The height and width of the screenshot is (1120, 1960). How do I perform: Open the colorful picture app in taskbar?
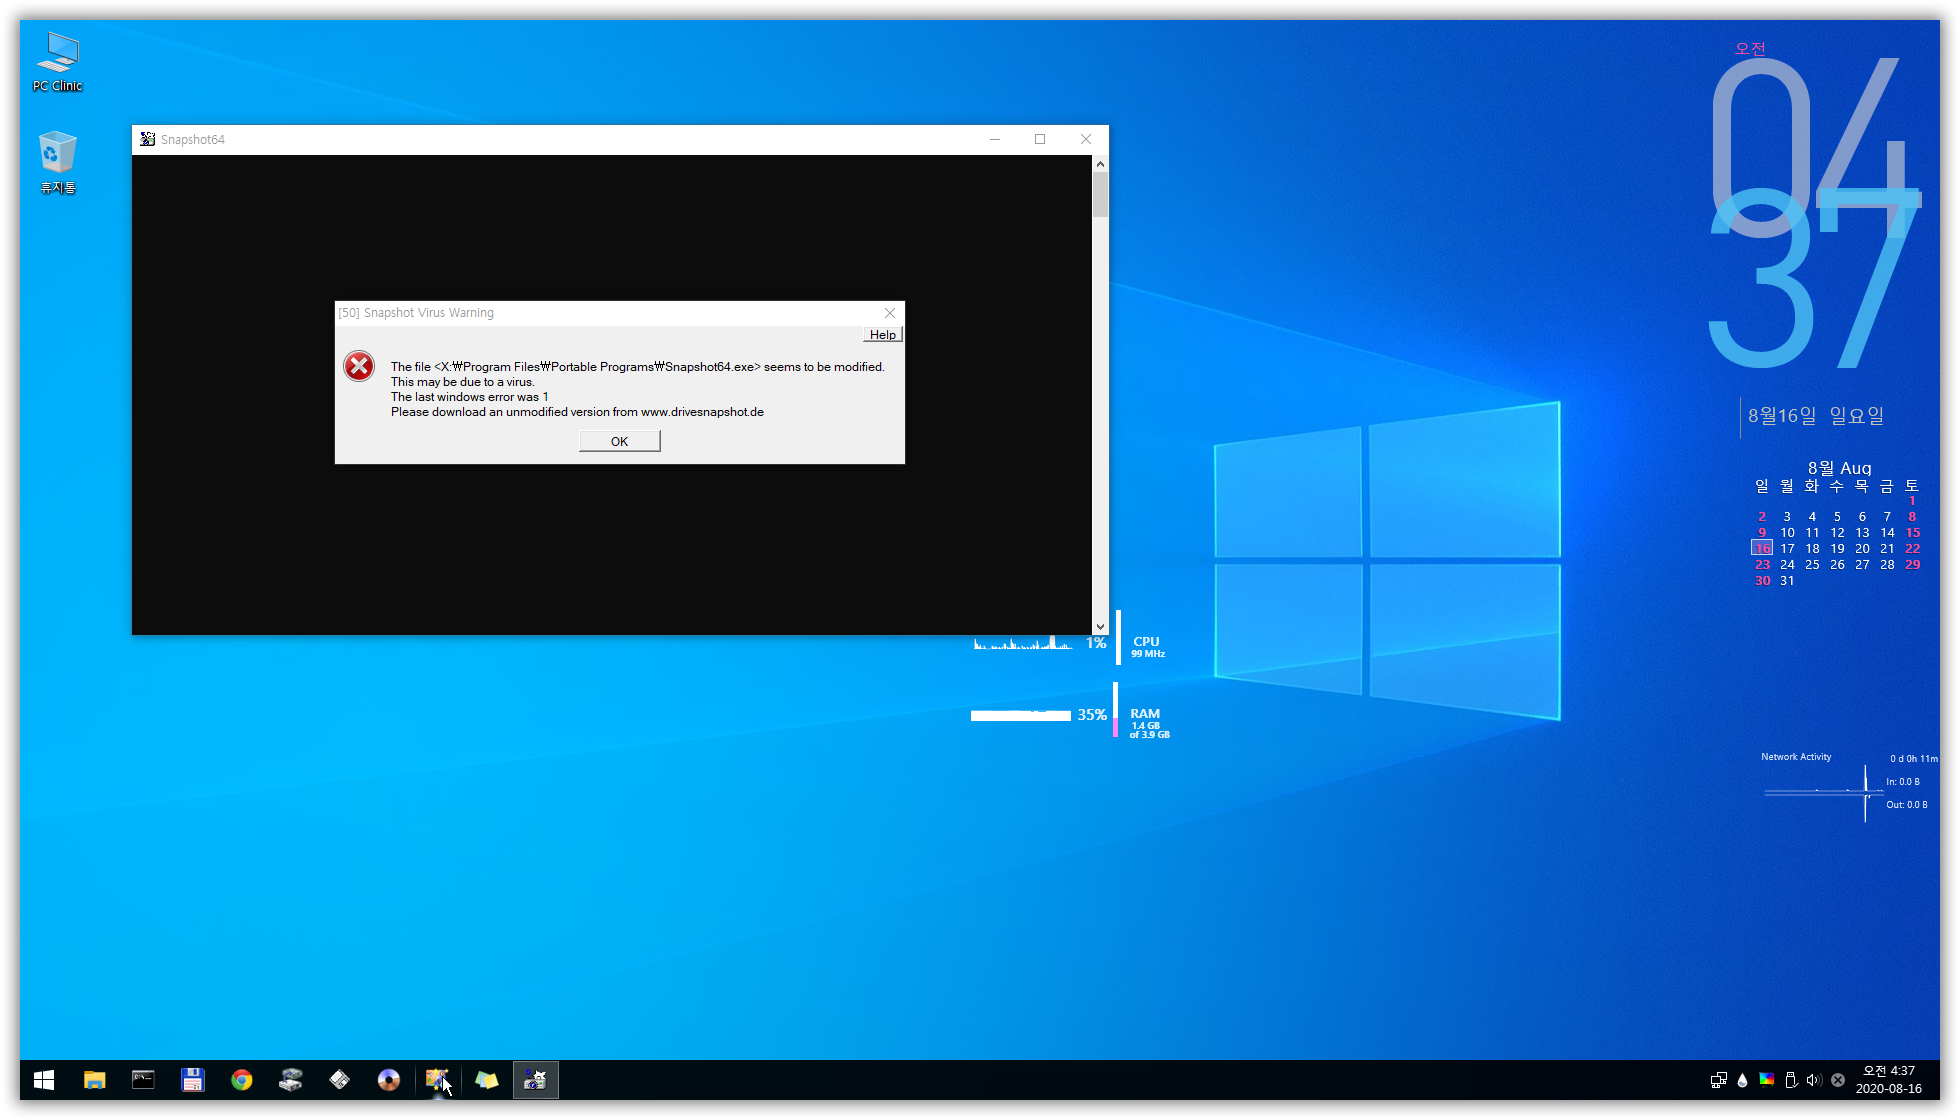point(438,1080)
